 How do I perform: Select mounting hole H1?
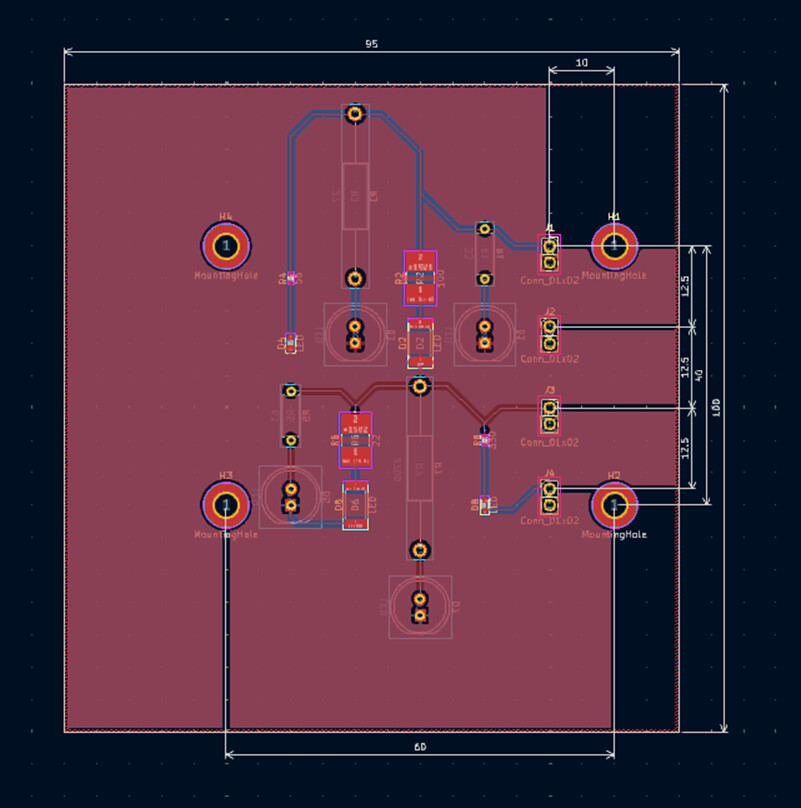pos(614,245)
